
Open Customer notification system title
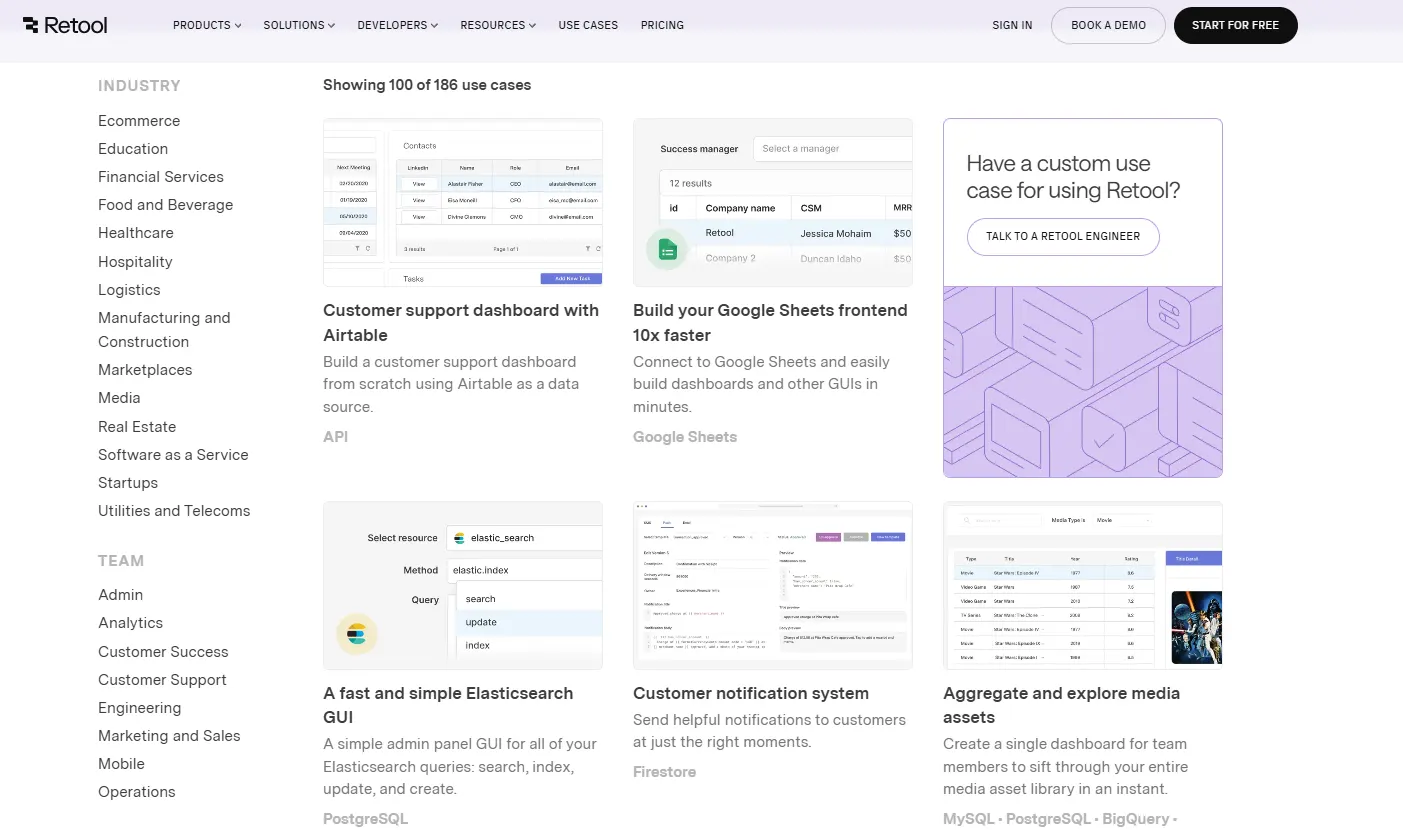(x=751, y=693)
